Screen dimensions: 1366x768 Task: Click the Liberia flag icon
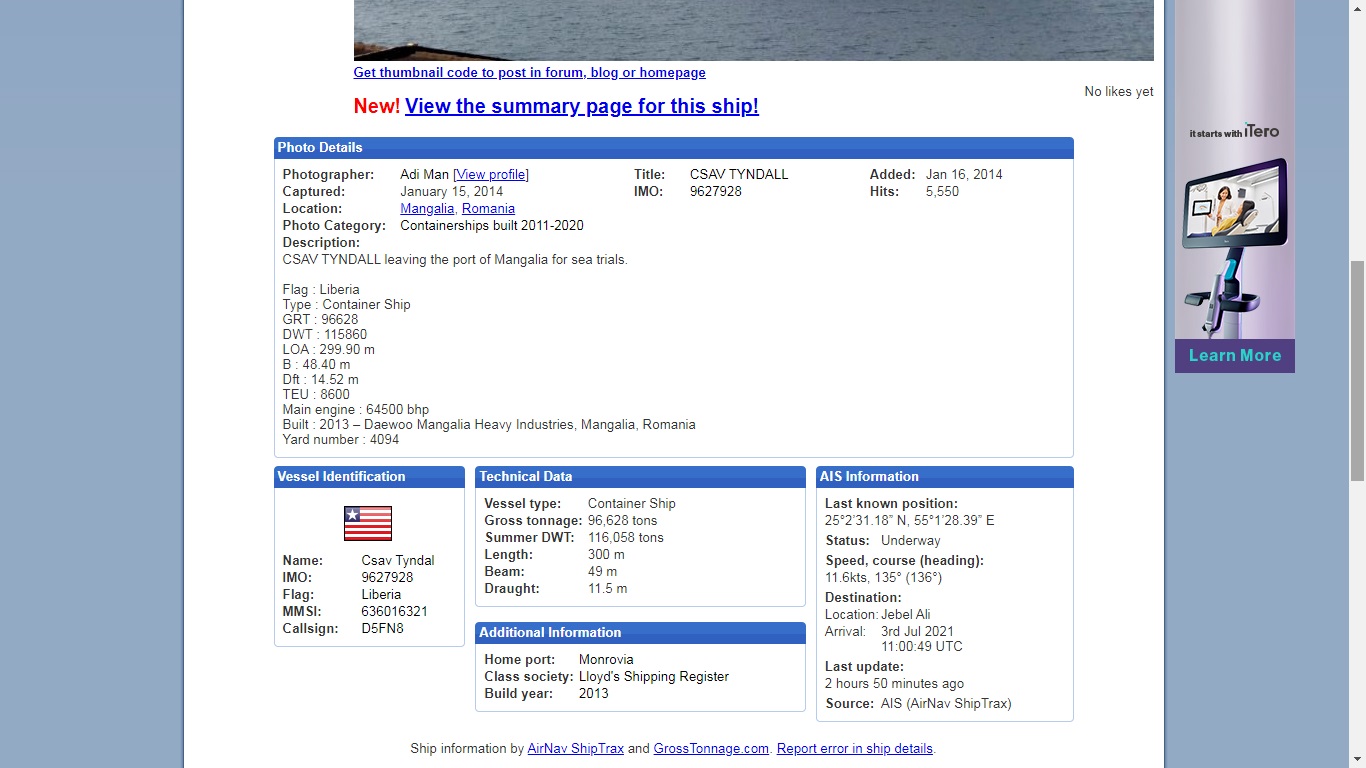click(368, 523)
